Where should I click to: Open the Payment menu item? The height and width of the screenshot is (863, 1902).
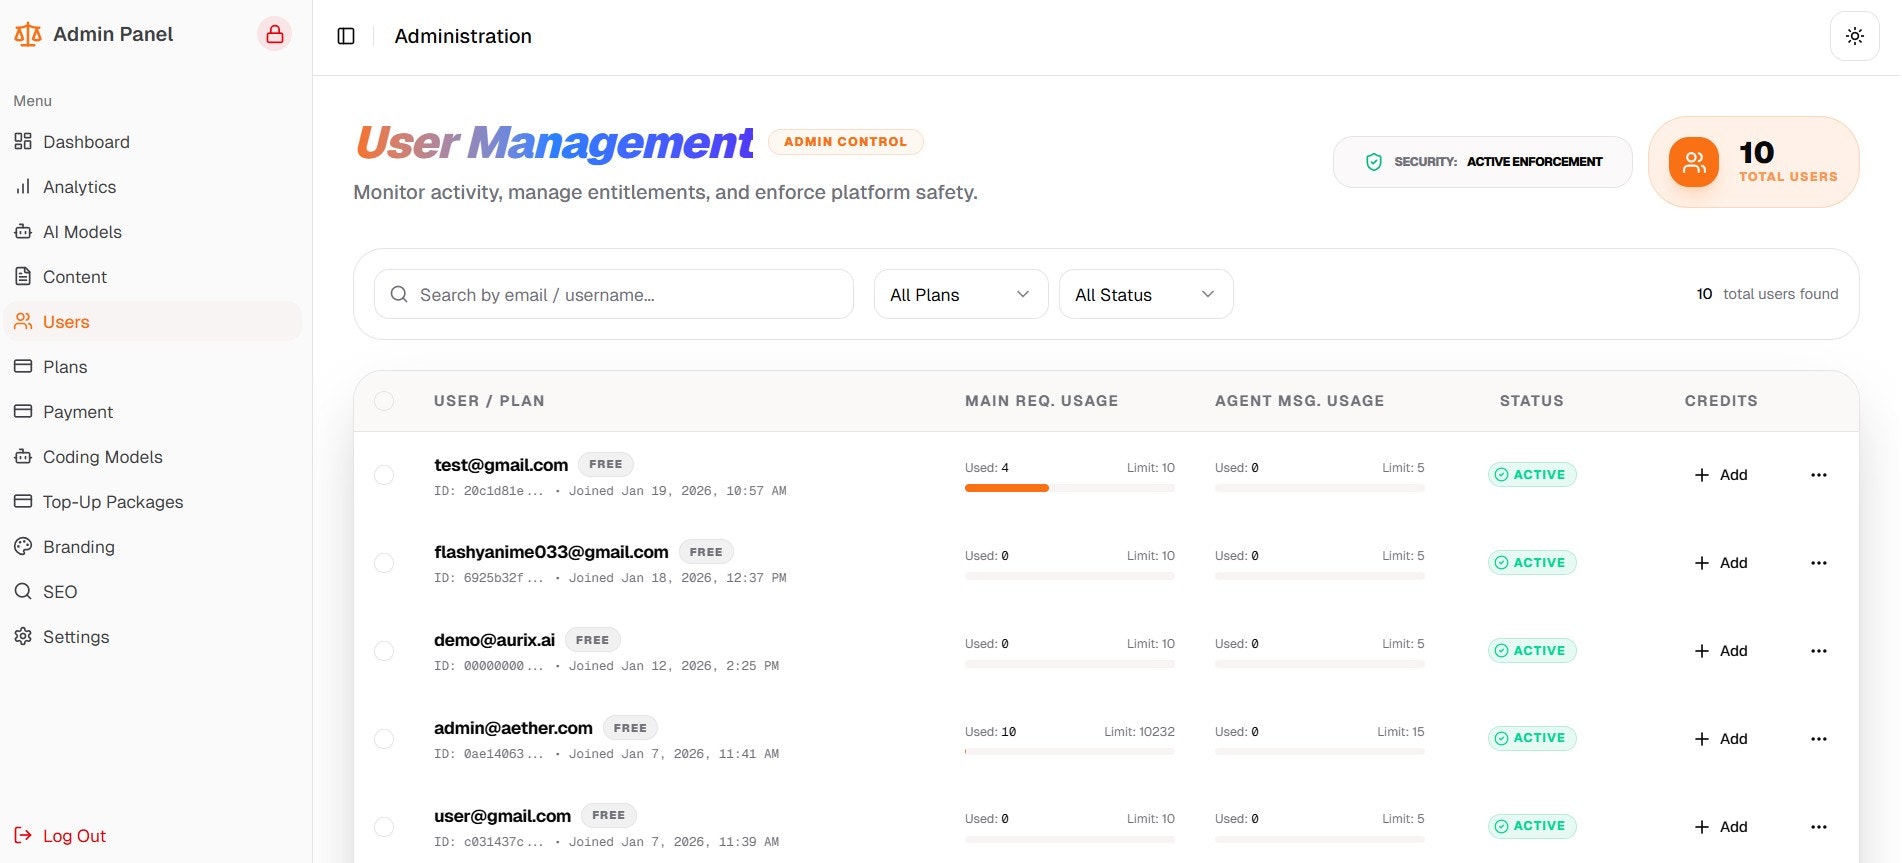click(x=153, y=411)
